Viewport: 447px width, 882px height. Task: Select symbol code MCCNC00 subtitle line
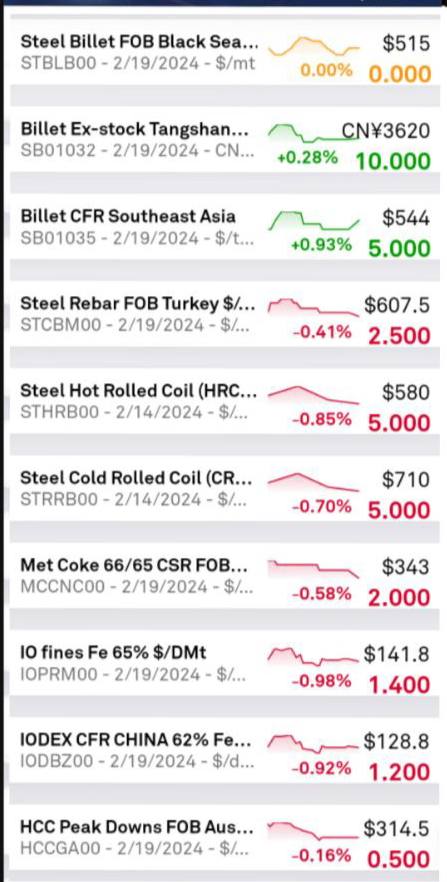point(137,587)
